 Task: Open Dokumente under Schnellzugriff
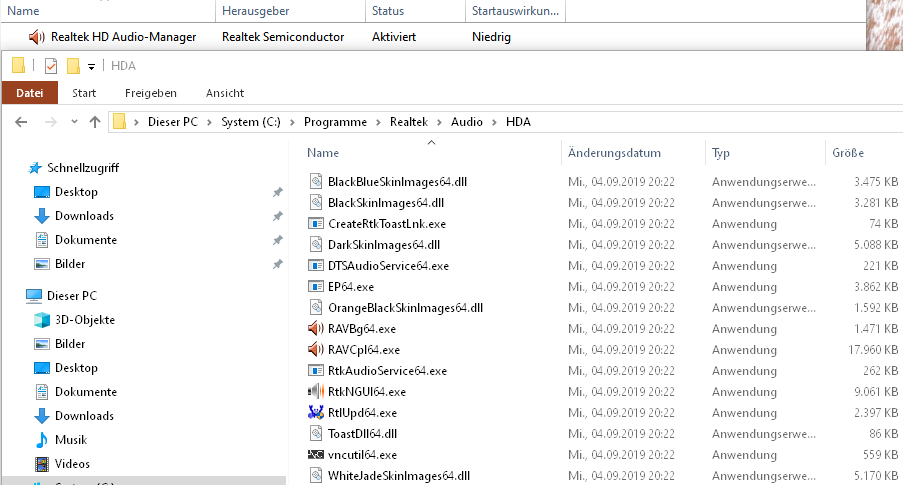(x=86, y=240)
